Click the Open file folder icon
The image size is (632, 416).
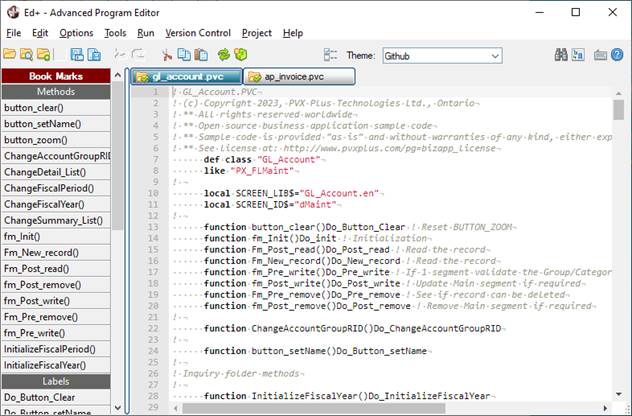click(x=12, y=55)
